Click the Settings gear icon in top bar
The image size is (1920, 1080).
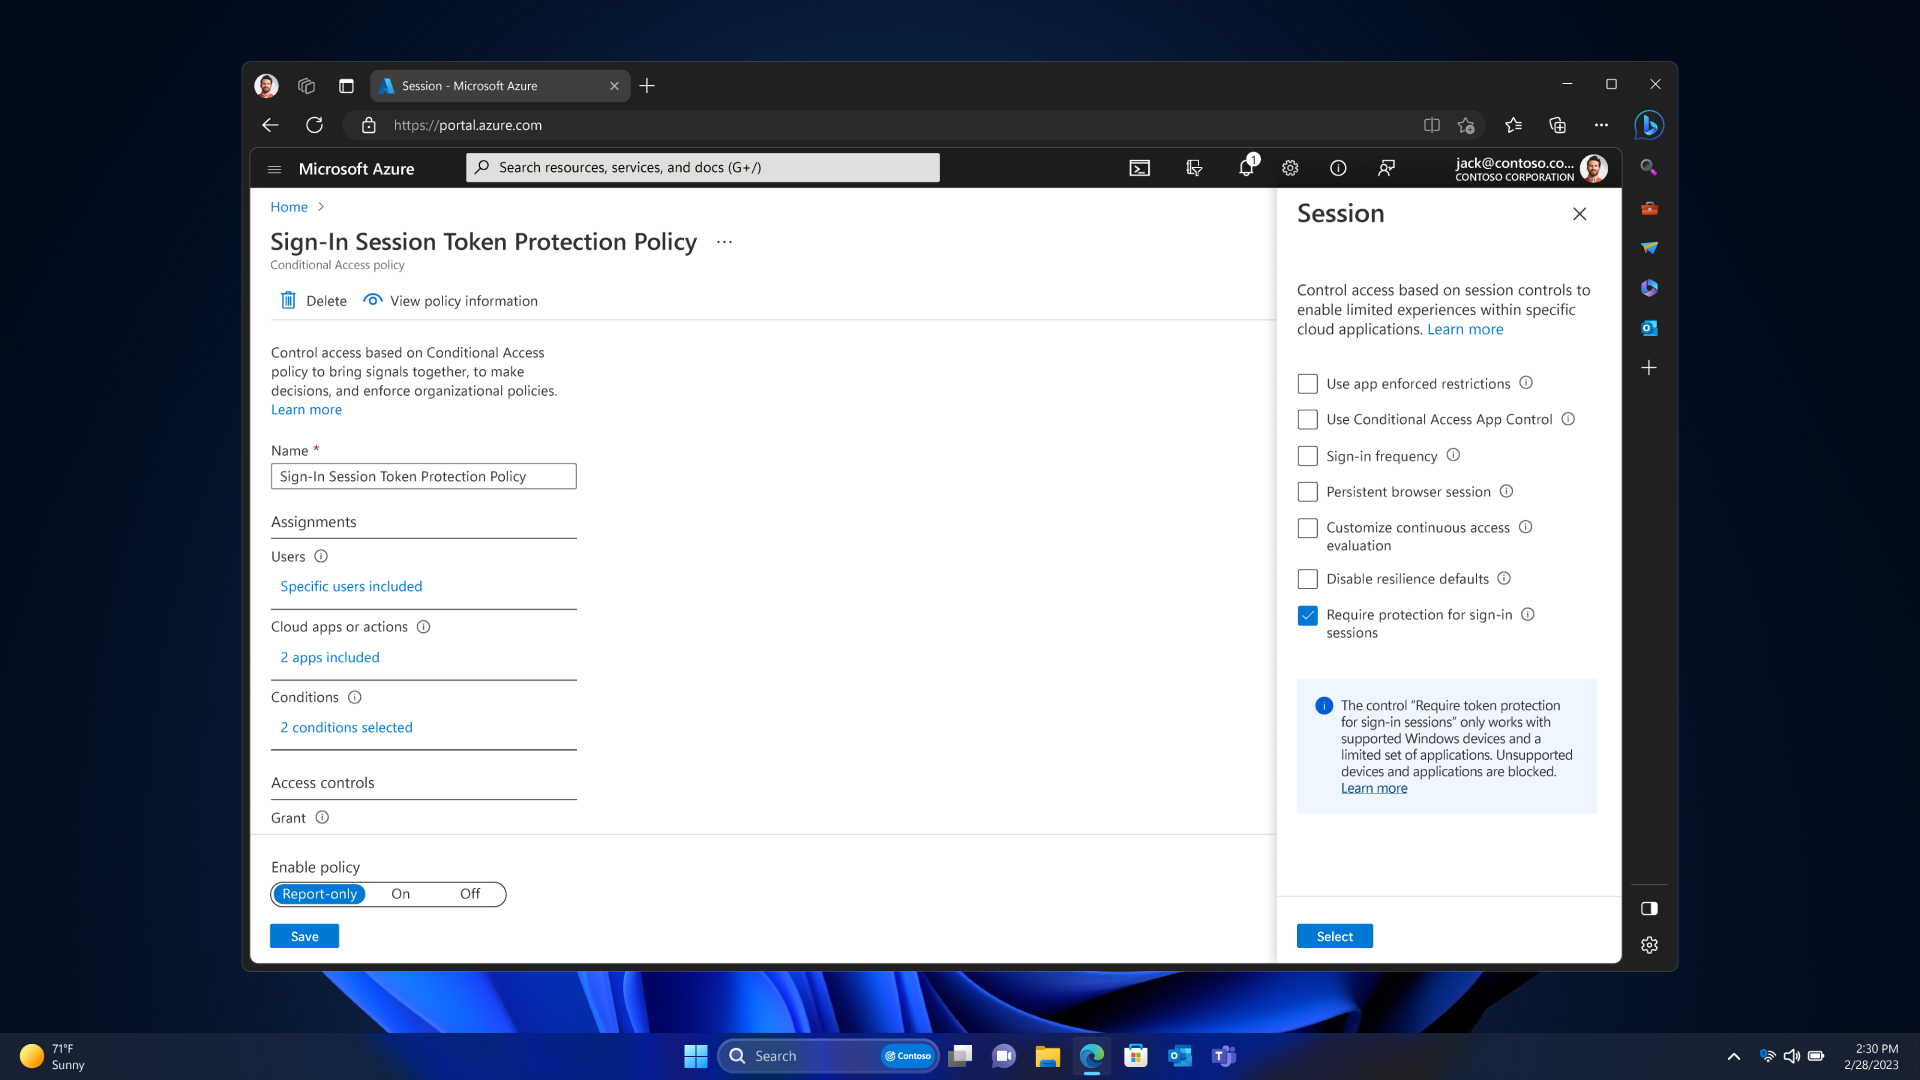pyautogui.click(x=1288, y=166)
